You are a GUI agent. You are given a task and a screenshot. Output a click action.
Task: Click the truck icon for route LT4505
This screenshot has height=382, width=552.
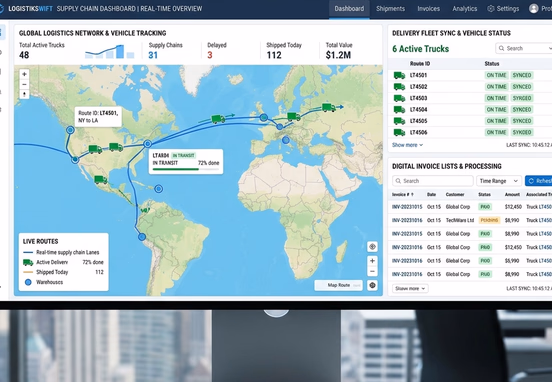[399, 121]
